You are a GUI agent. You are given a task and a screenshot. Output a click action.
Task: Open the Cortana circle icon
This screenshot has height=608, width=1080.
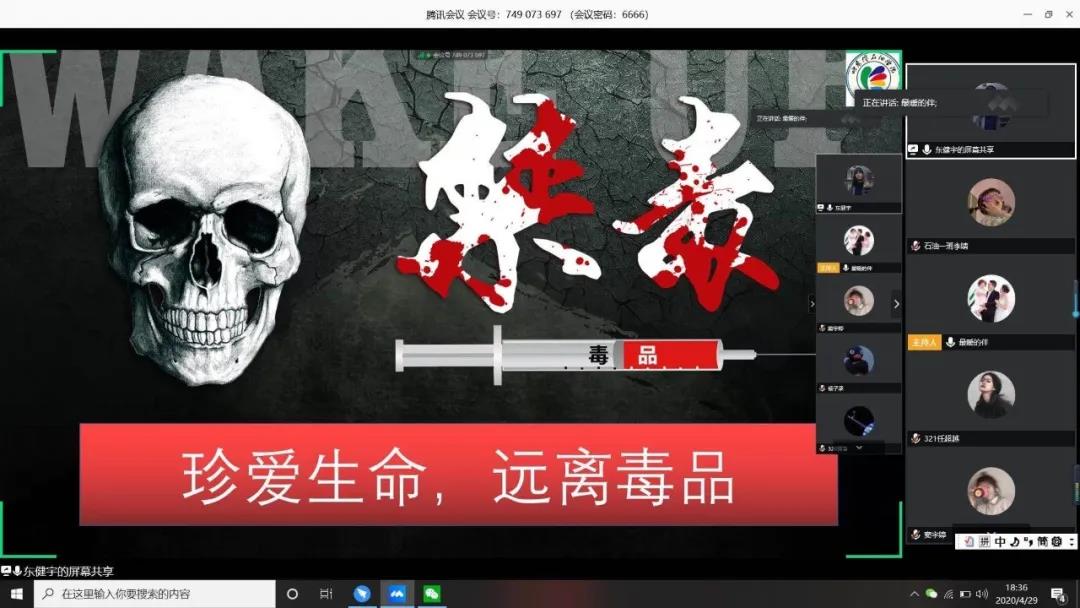coord(292,593)
